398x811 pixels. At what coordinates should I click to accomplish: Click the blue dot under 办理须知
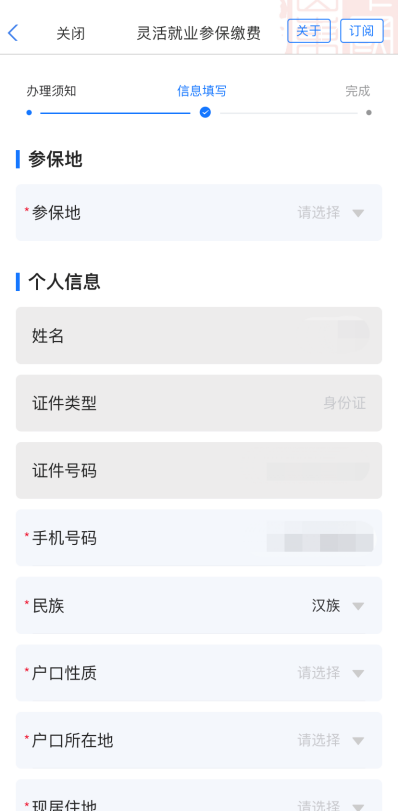pos(29,112)
